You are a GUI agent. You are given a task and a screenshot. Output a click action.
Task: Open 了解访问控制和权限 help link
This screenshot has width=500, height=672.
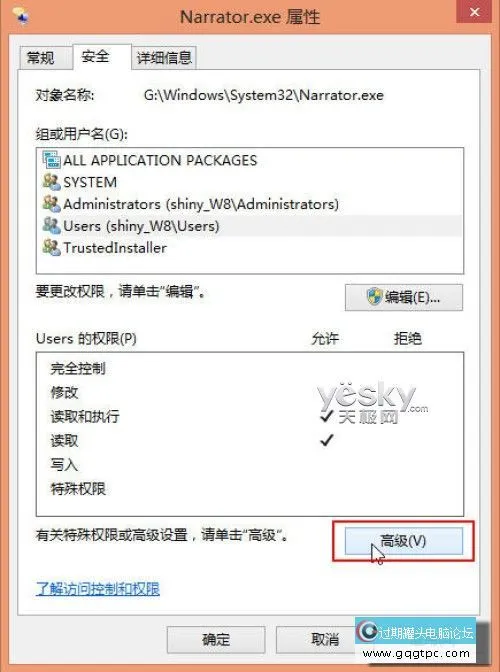[98, 589]
